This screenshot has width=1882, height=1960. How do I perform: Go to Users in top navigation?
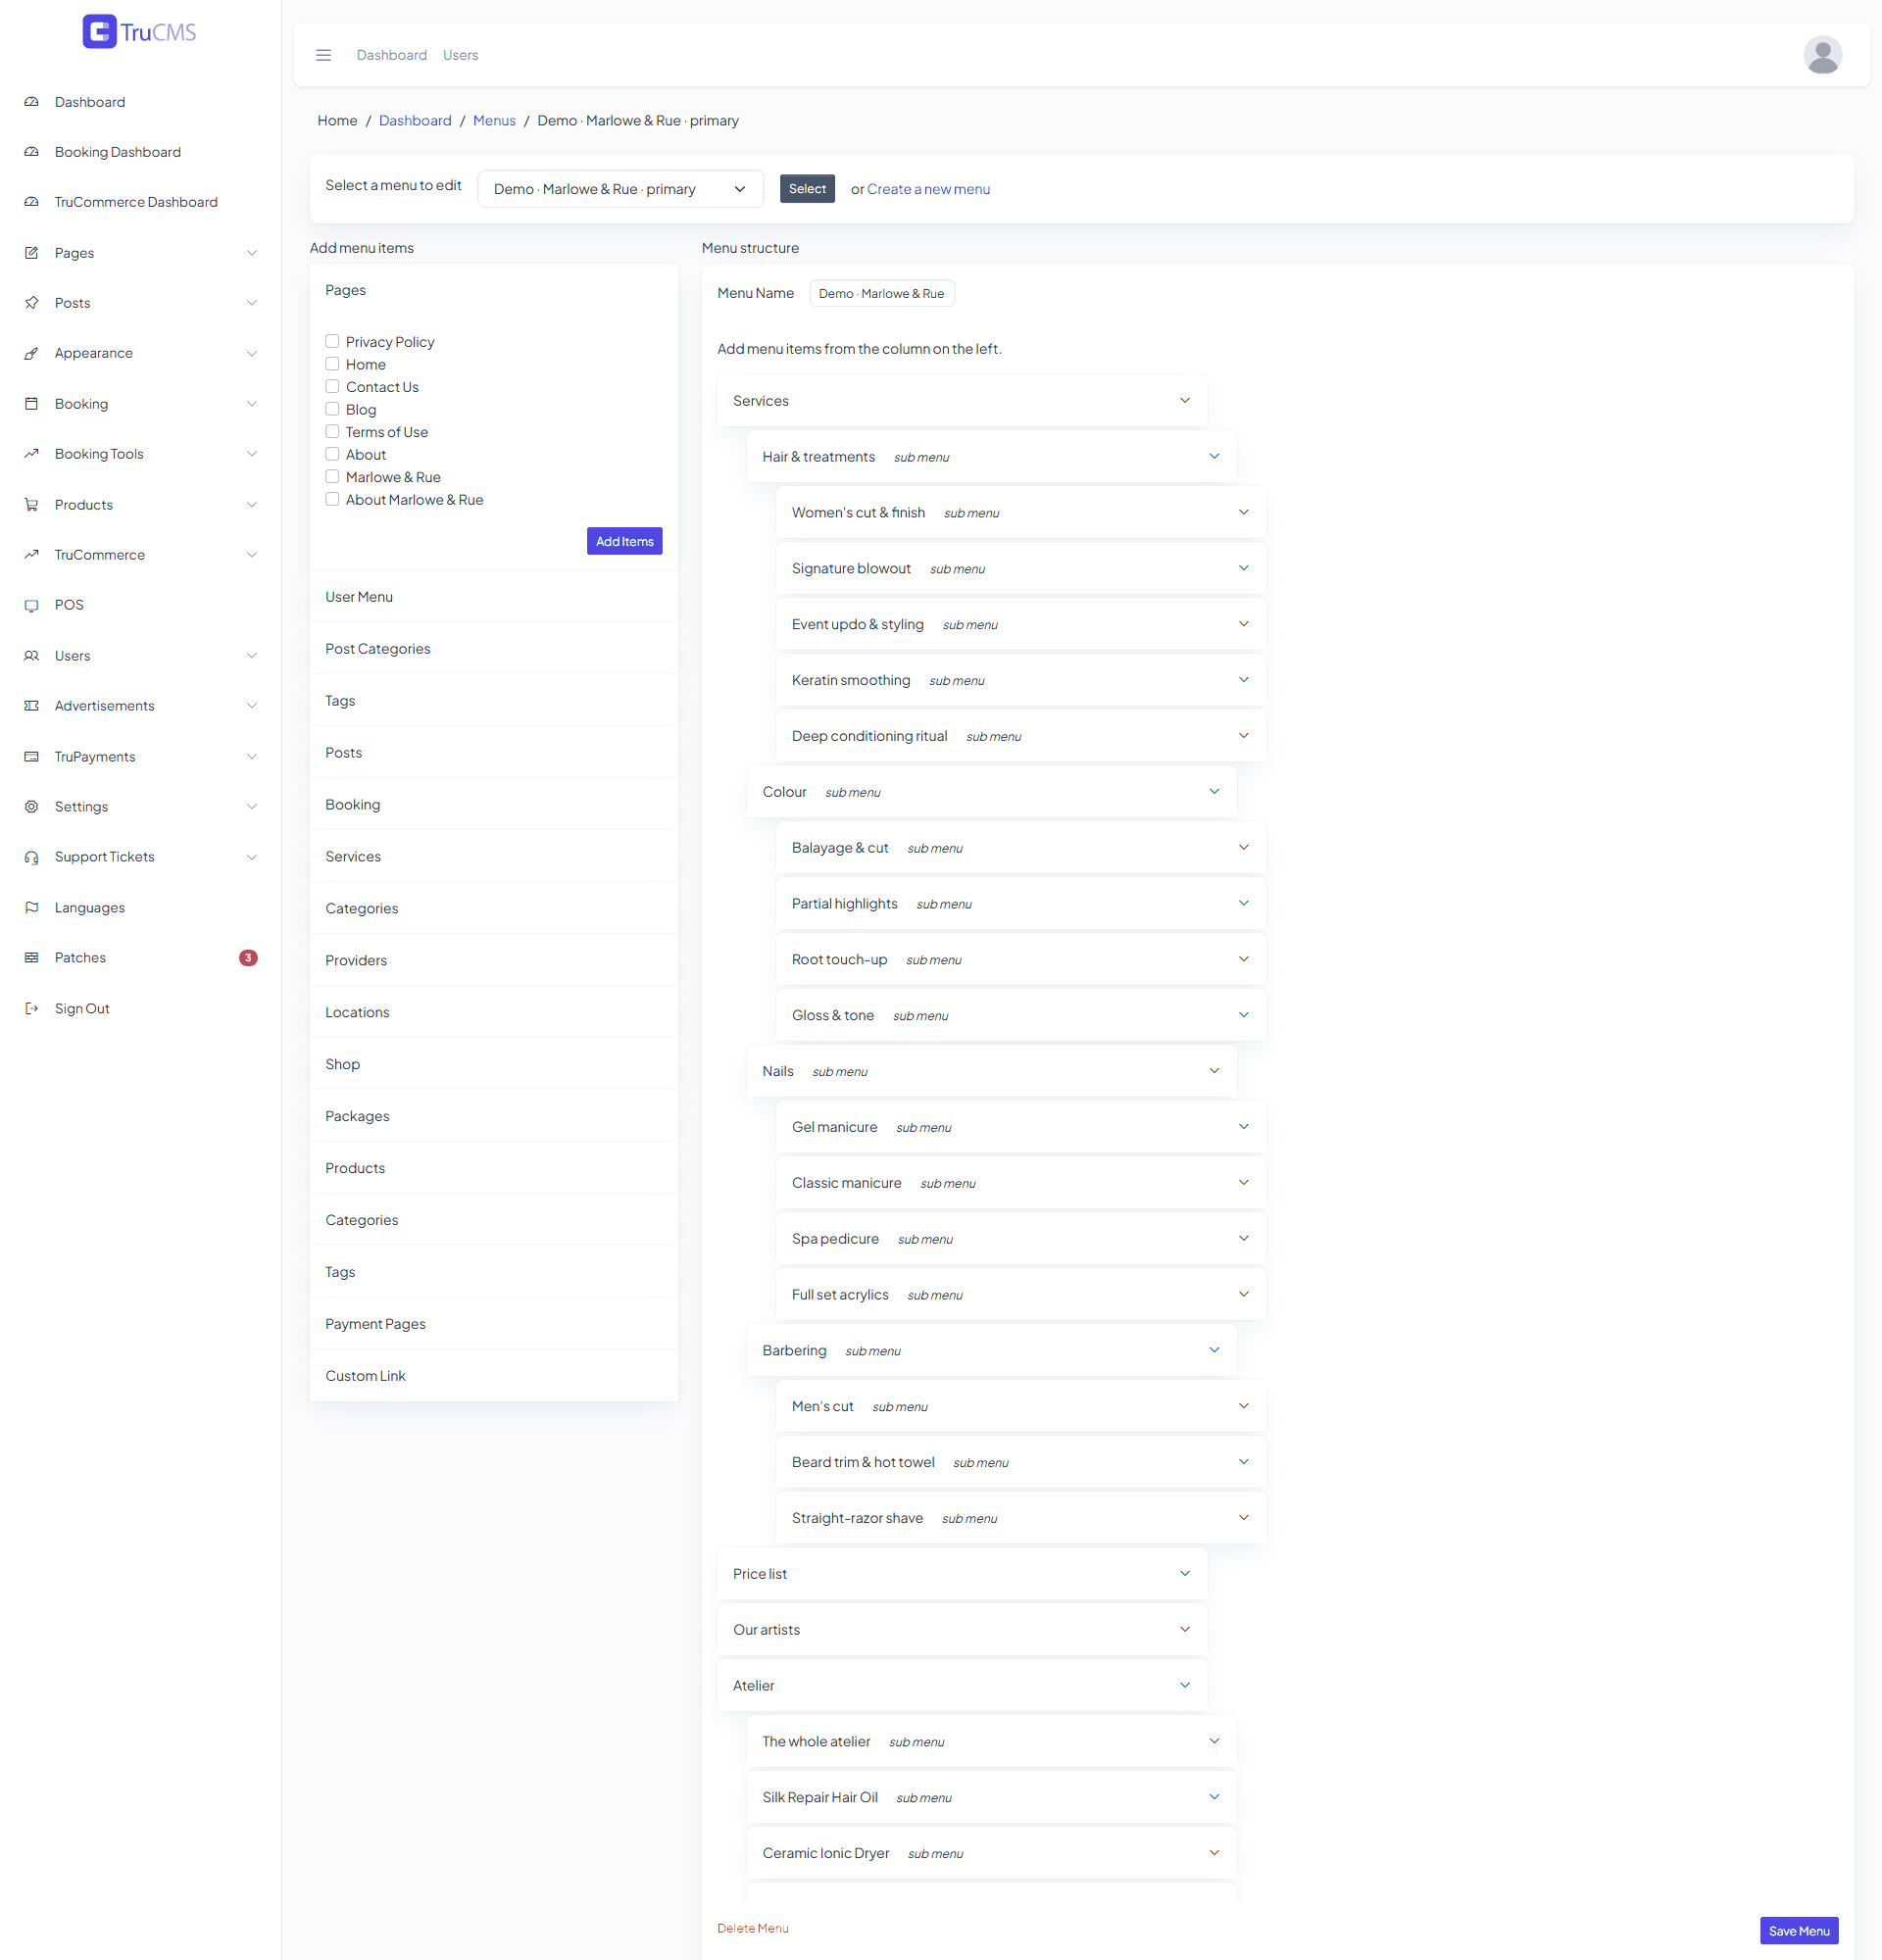tap(461, 55)
